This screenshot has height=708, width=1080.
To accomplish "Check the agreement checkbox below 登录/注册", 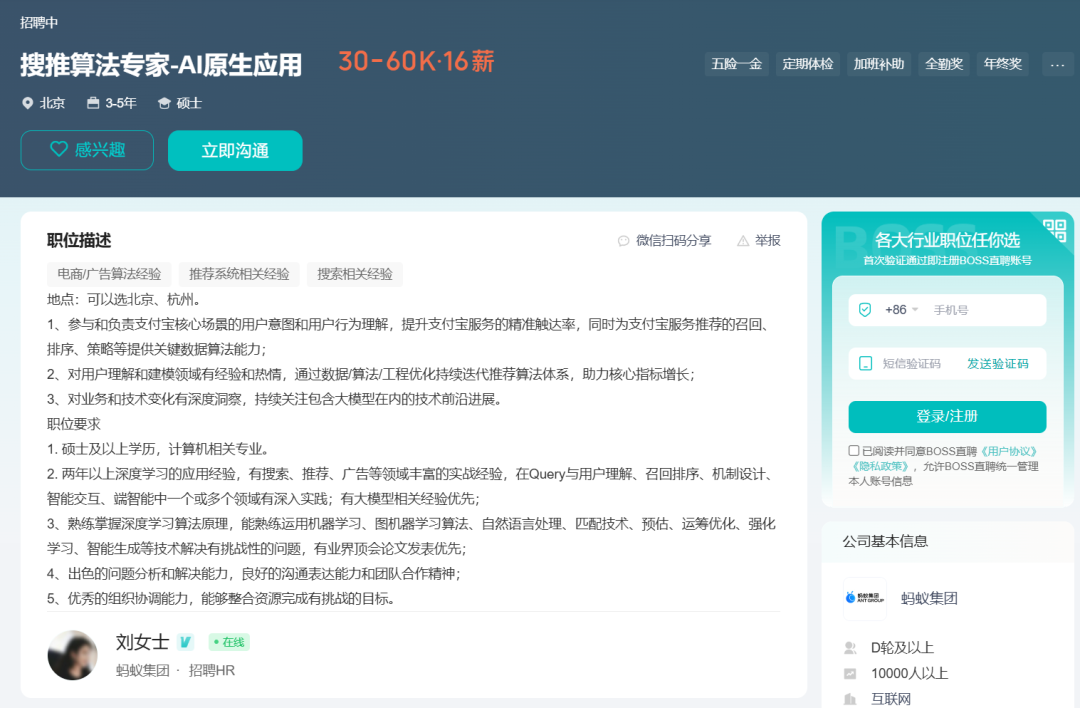I will [x=853, y=449].
